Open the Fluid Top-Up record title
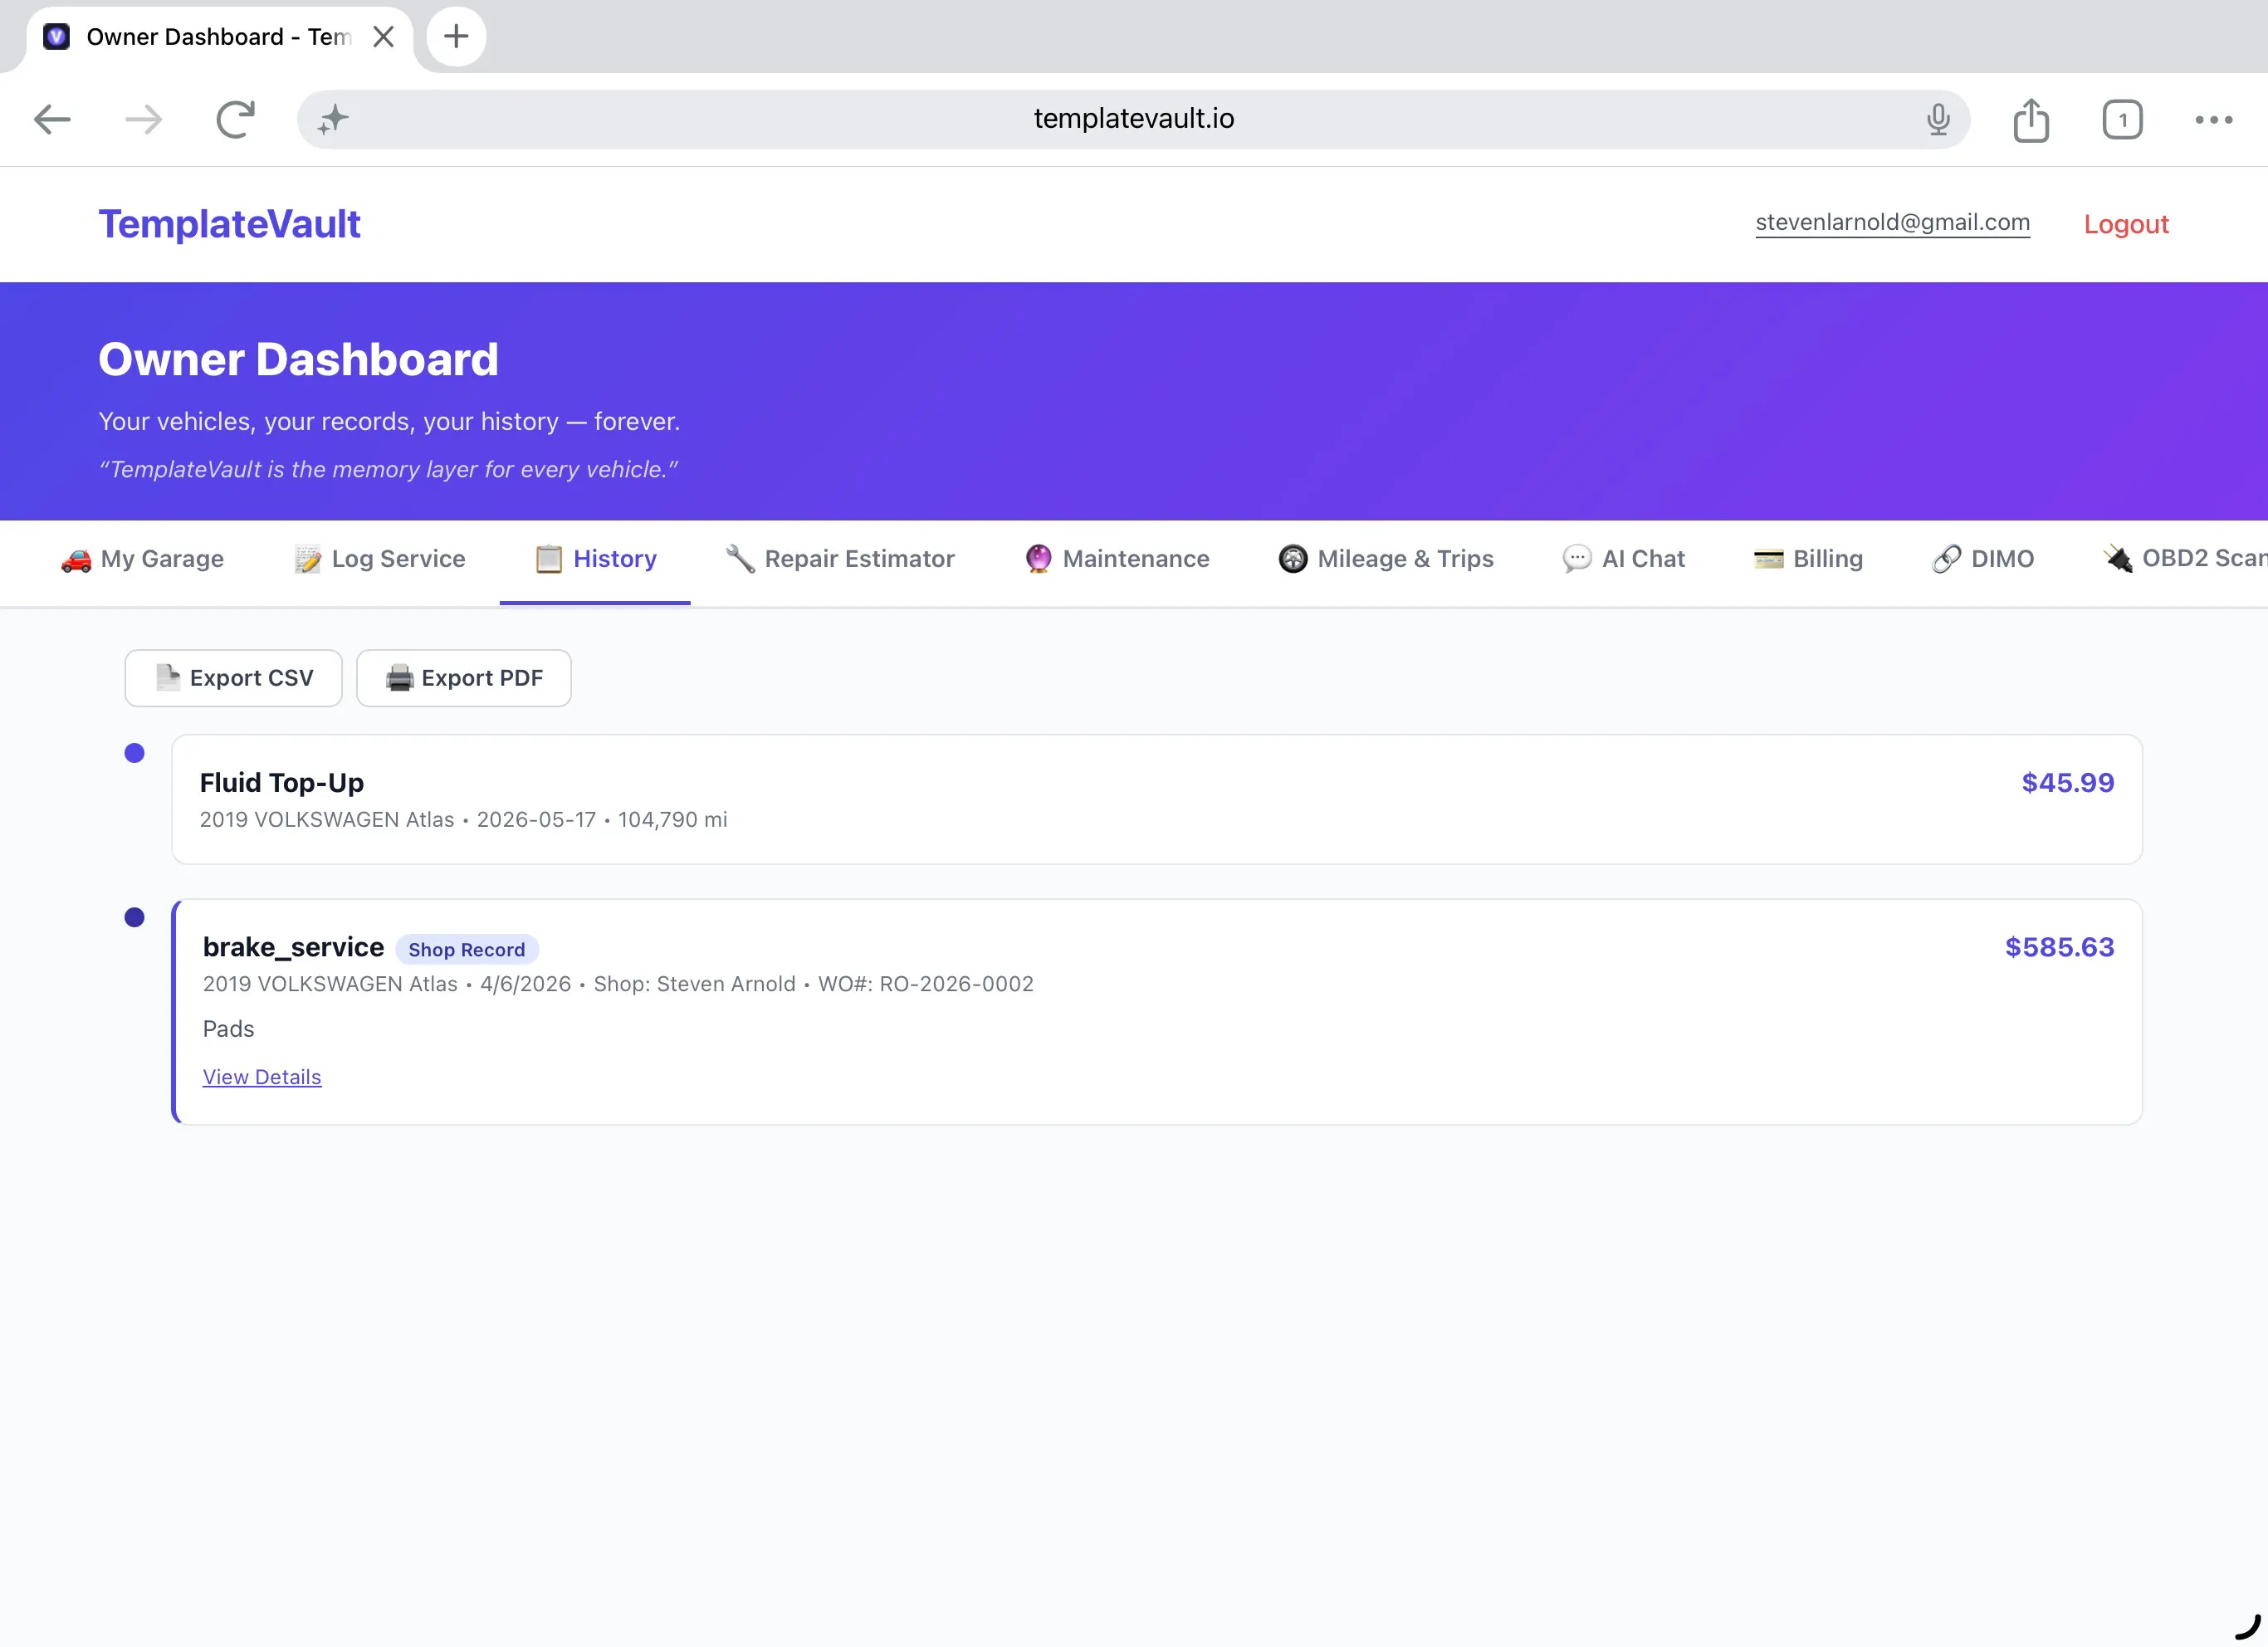 (282, 783)
